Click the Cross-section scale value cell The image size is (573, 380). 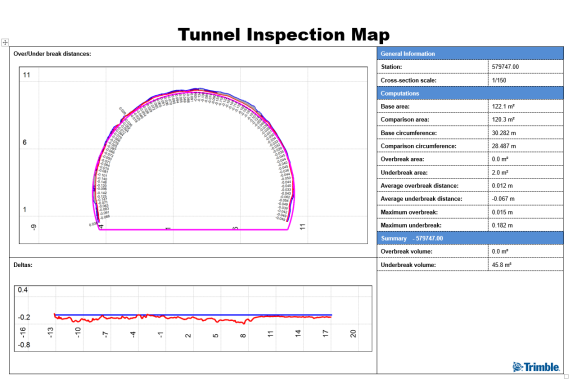coord(525,80)
